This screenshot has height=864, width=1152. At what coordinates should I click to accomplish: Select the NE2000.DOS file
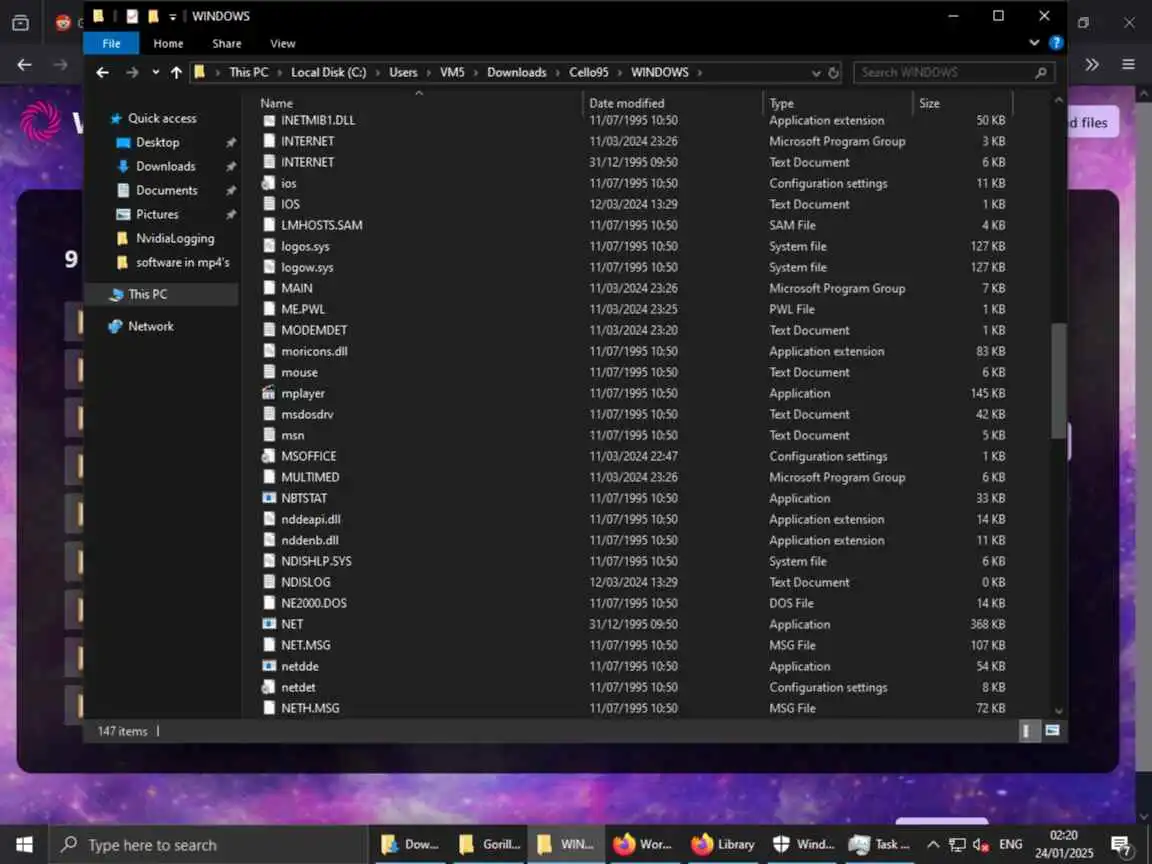(314, 603)
